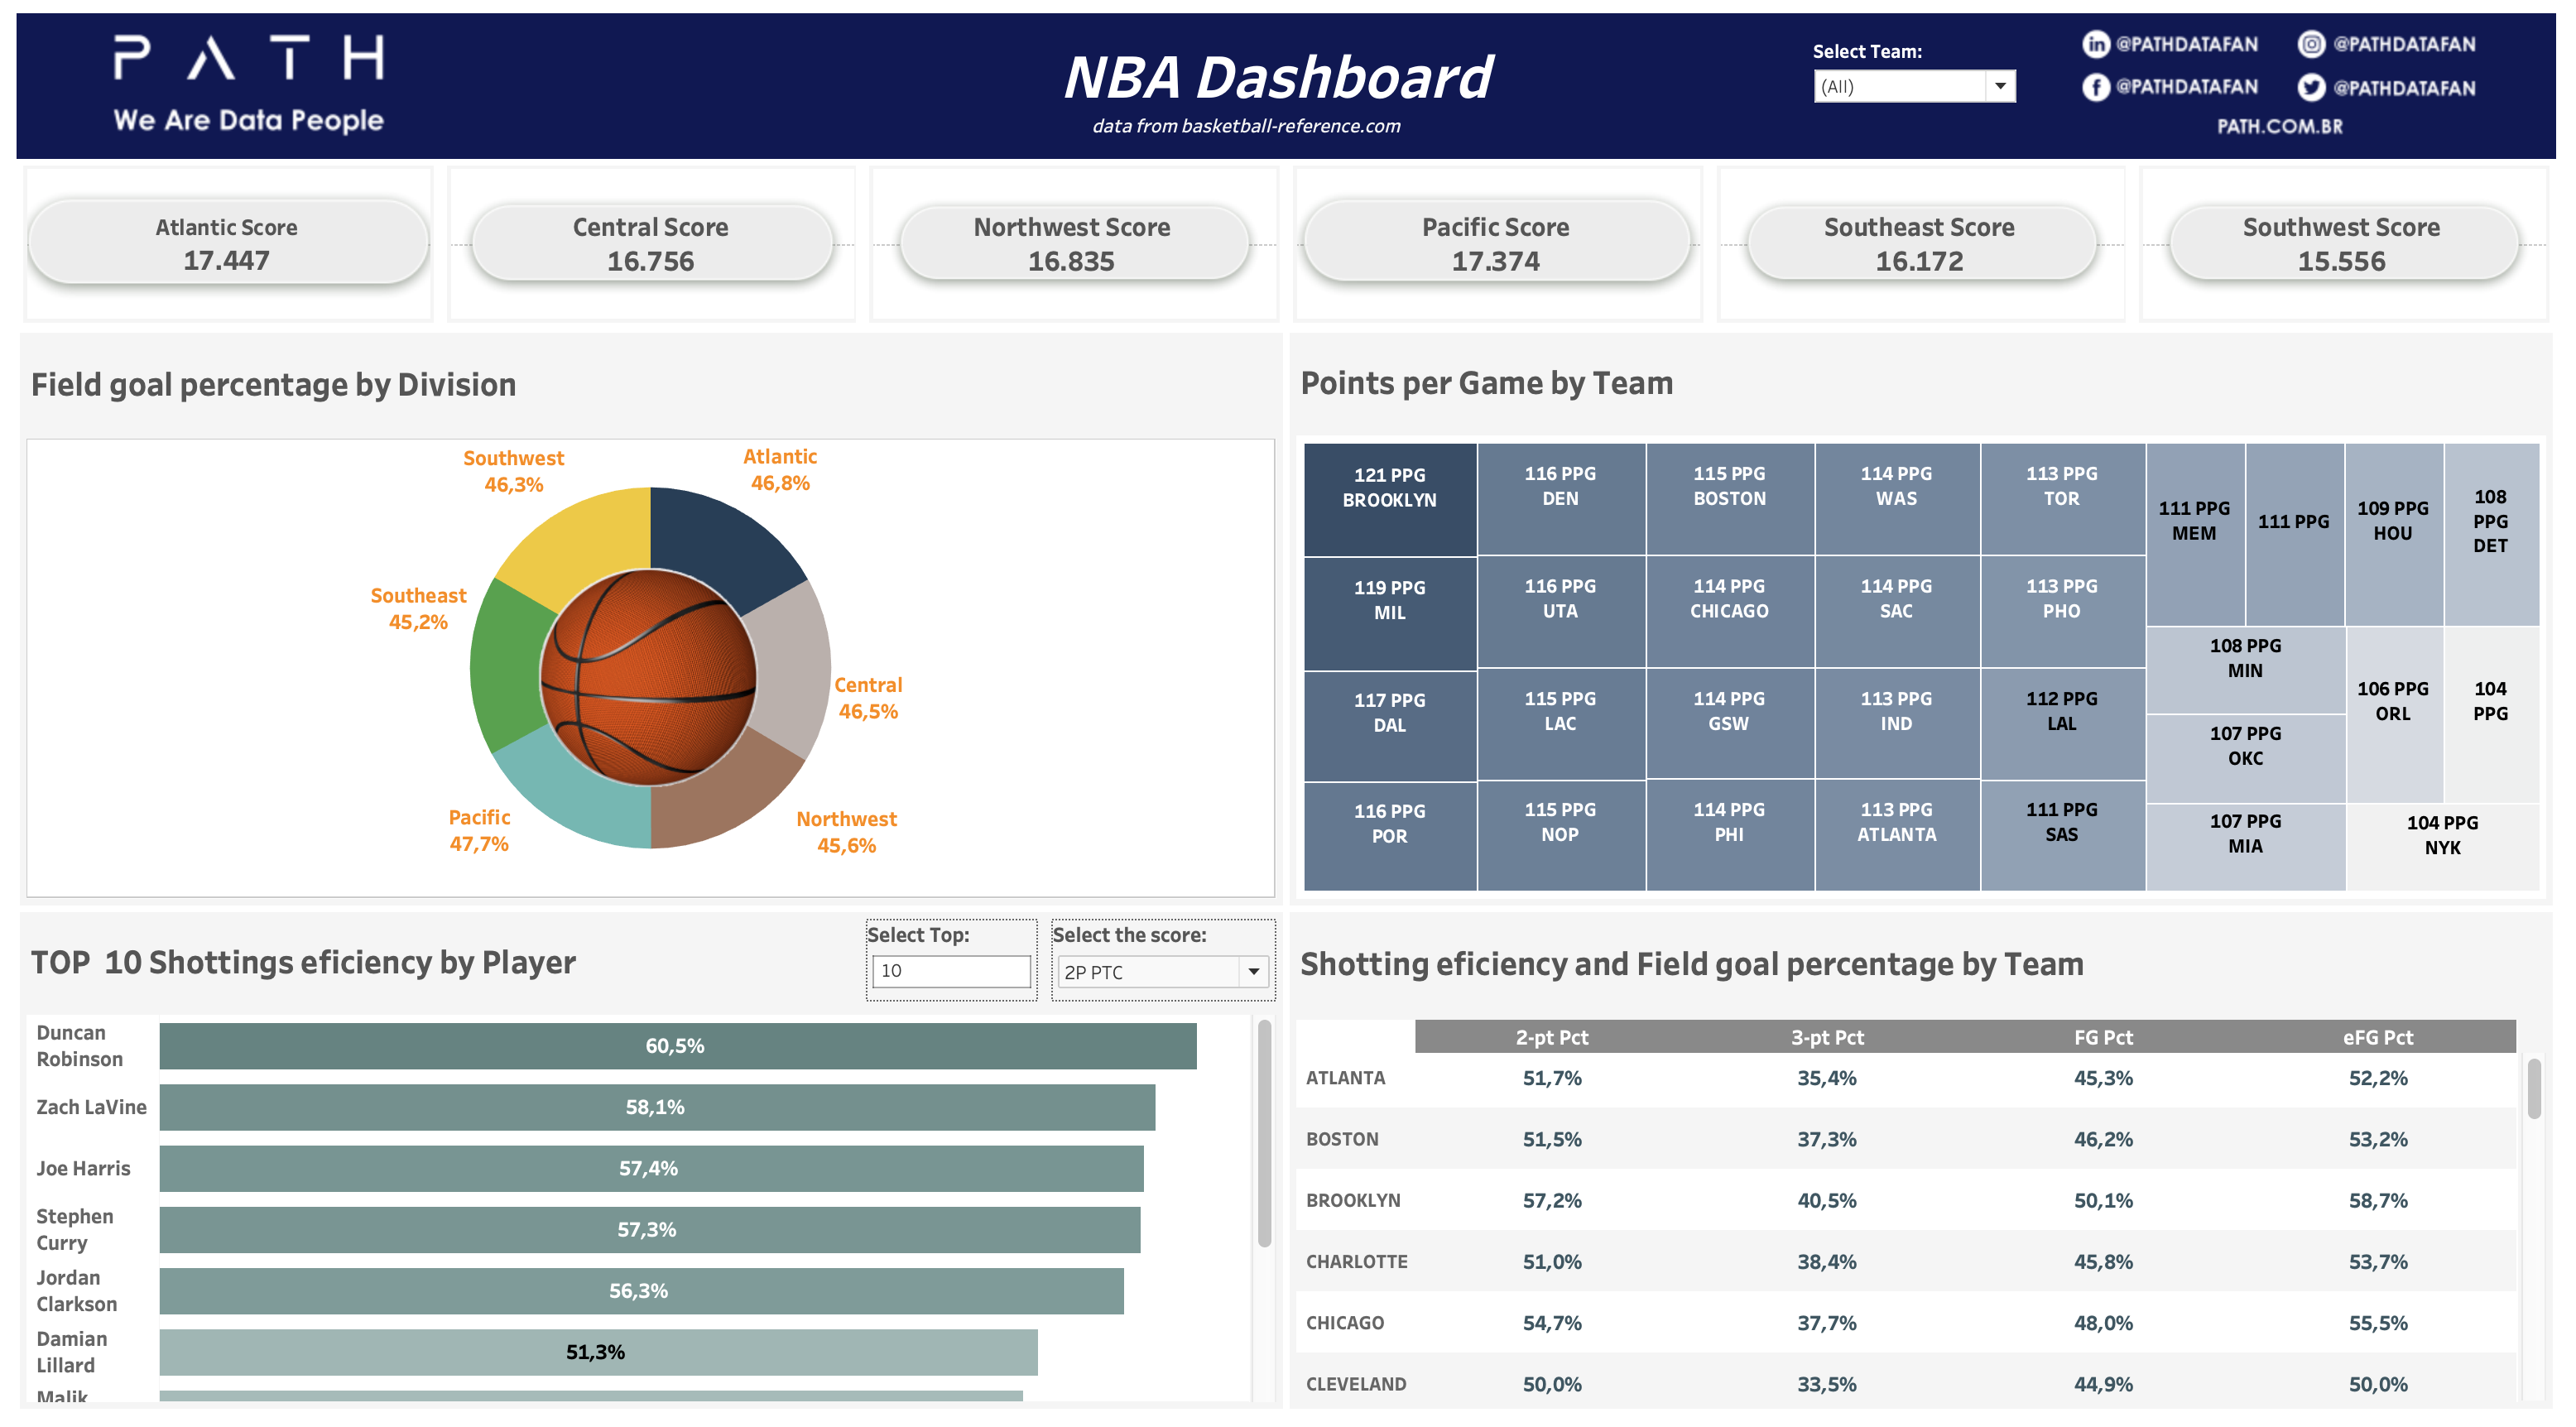Expand the Select the score dropdown
The width and height of the screenshot is (2576, 1427).
(1257, 968)
